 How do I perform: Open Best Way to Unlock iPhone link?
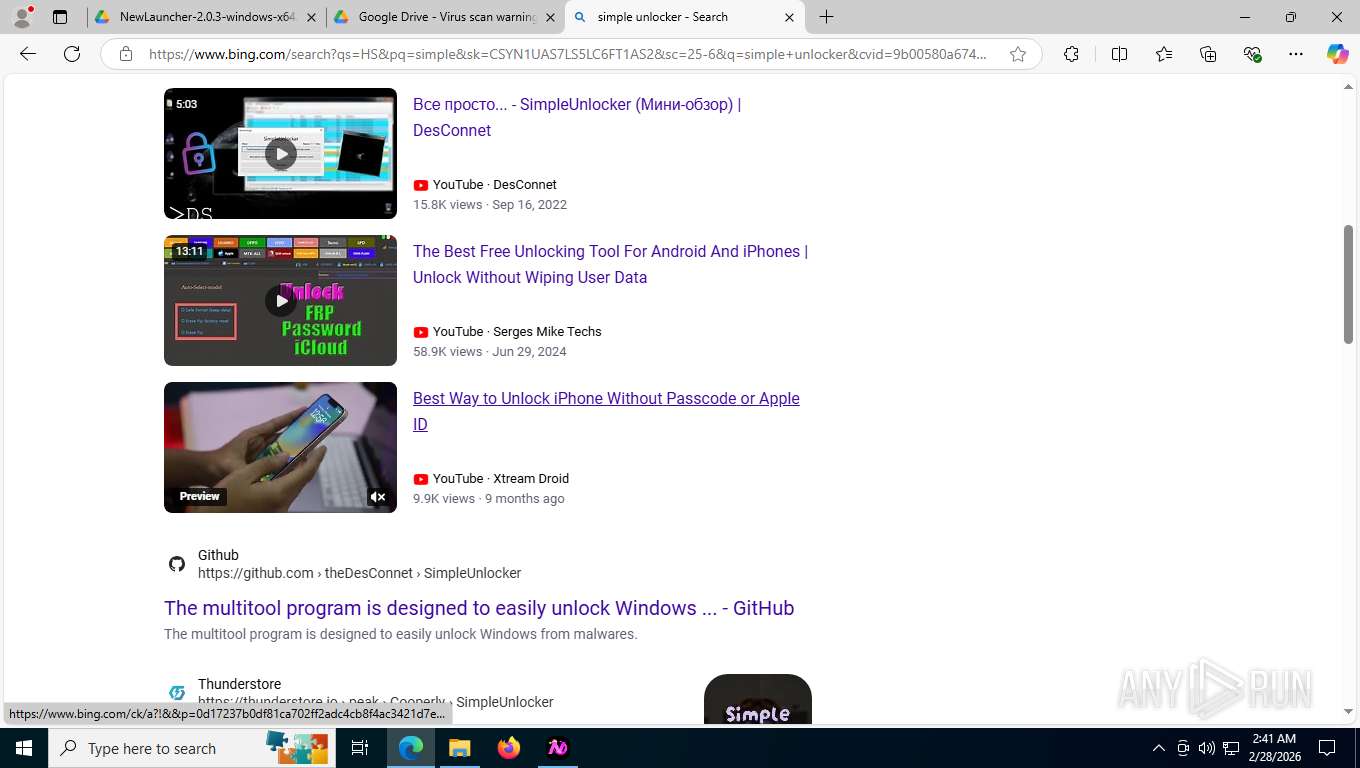point(606,411)
